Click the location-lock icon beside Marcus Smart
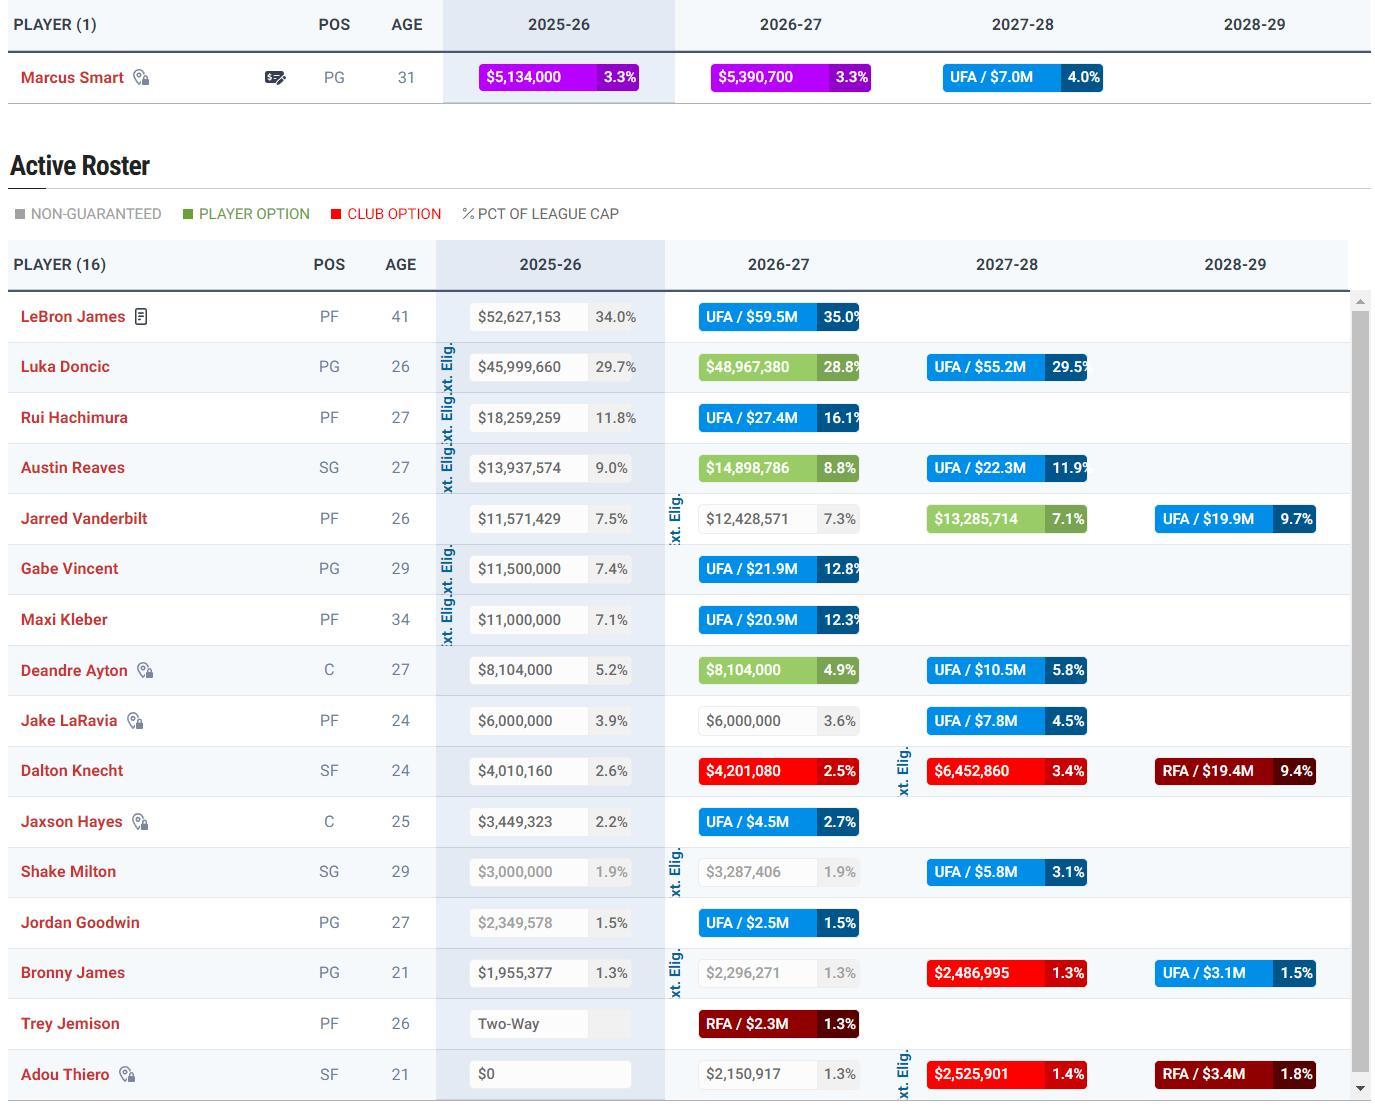The height and width of the screenshot is (1117, 1375). [141, 78]
